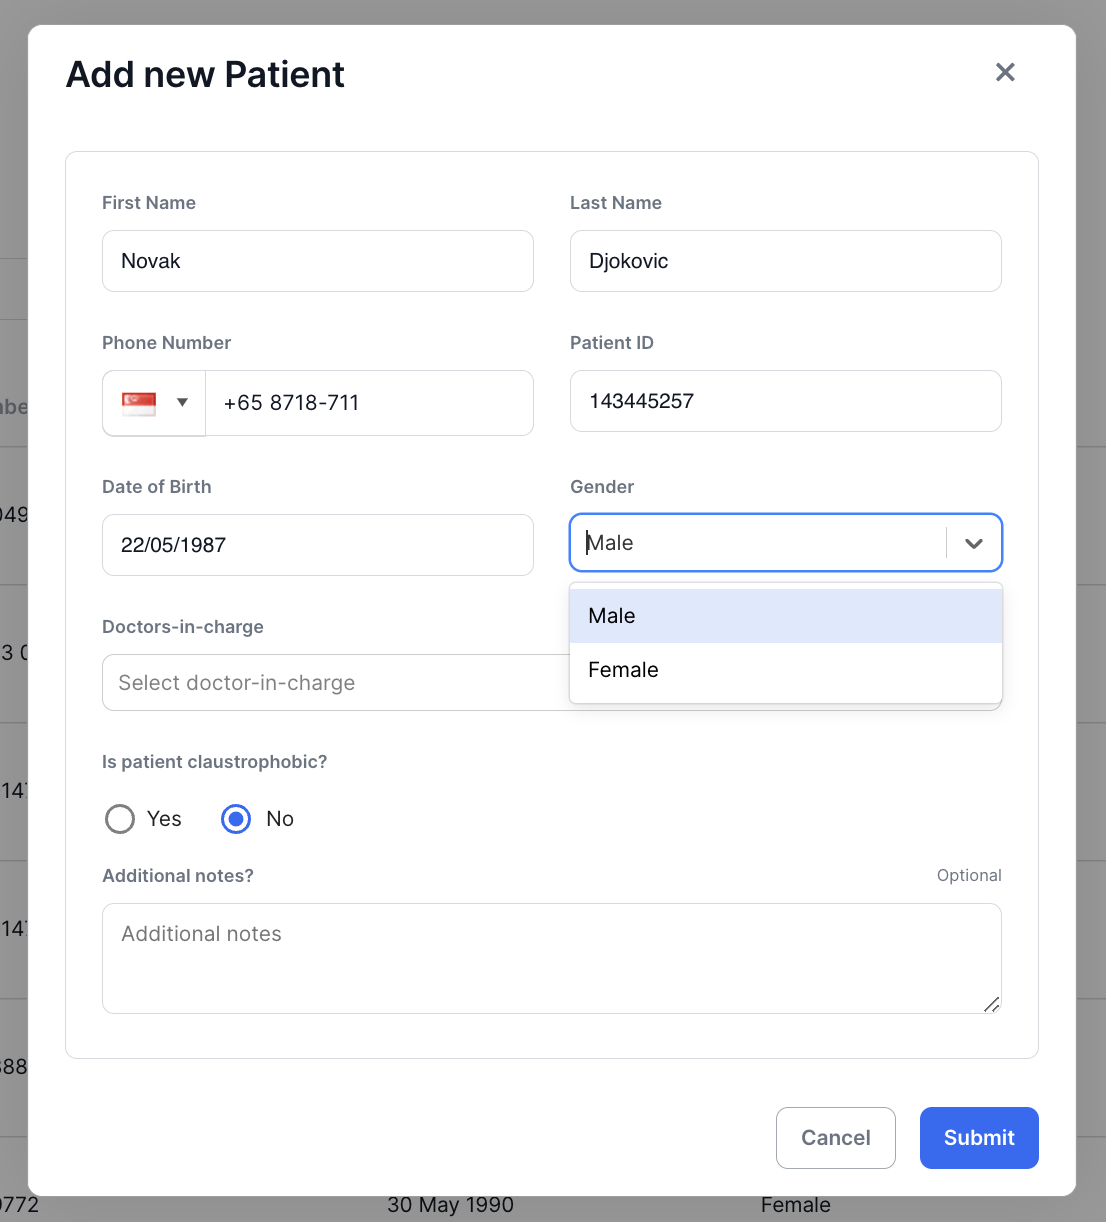Submit the new patient form

(x=978, y=1138)
